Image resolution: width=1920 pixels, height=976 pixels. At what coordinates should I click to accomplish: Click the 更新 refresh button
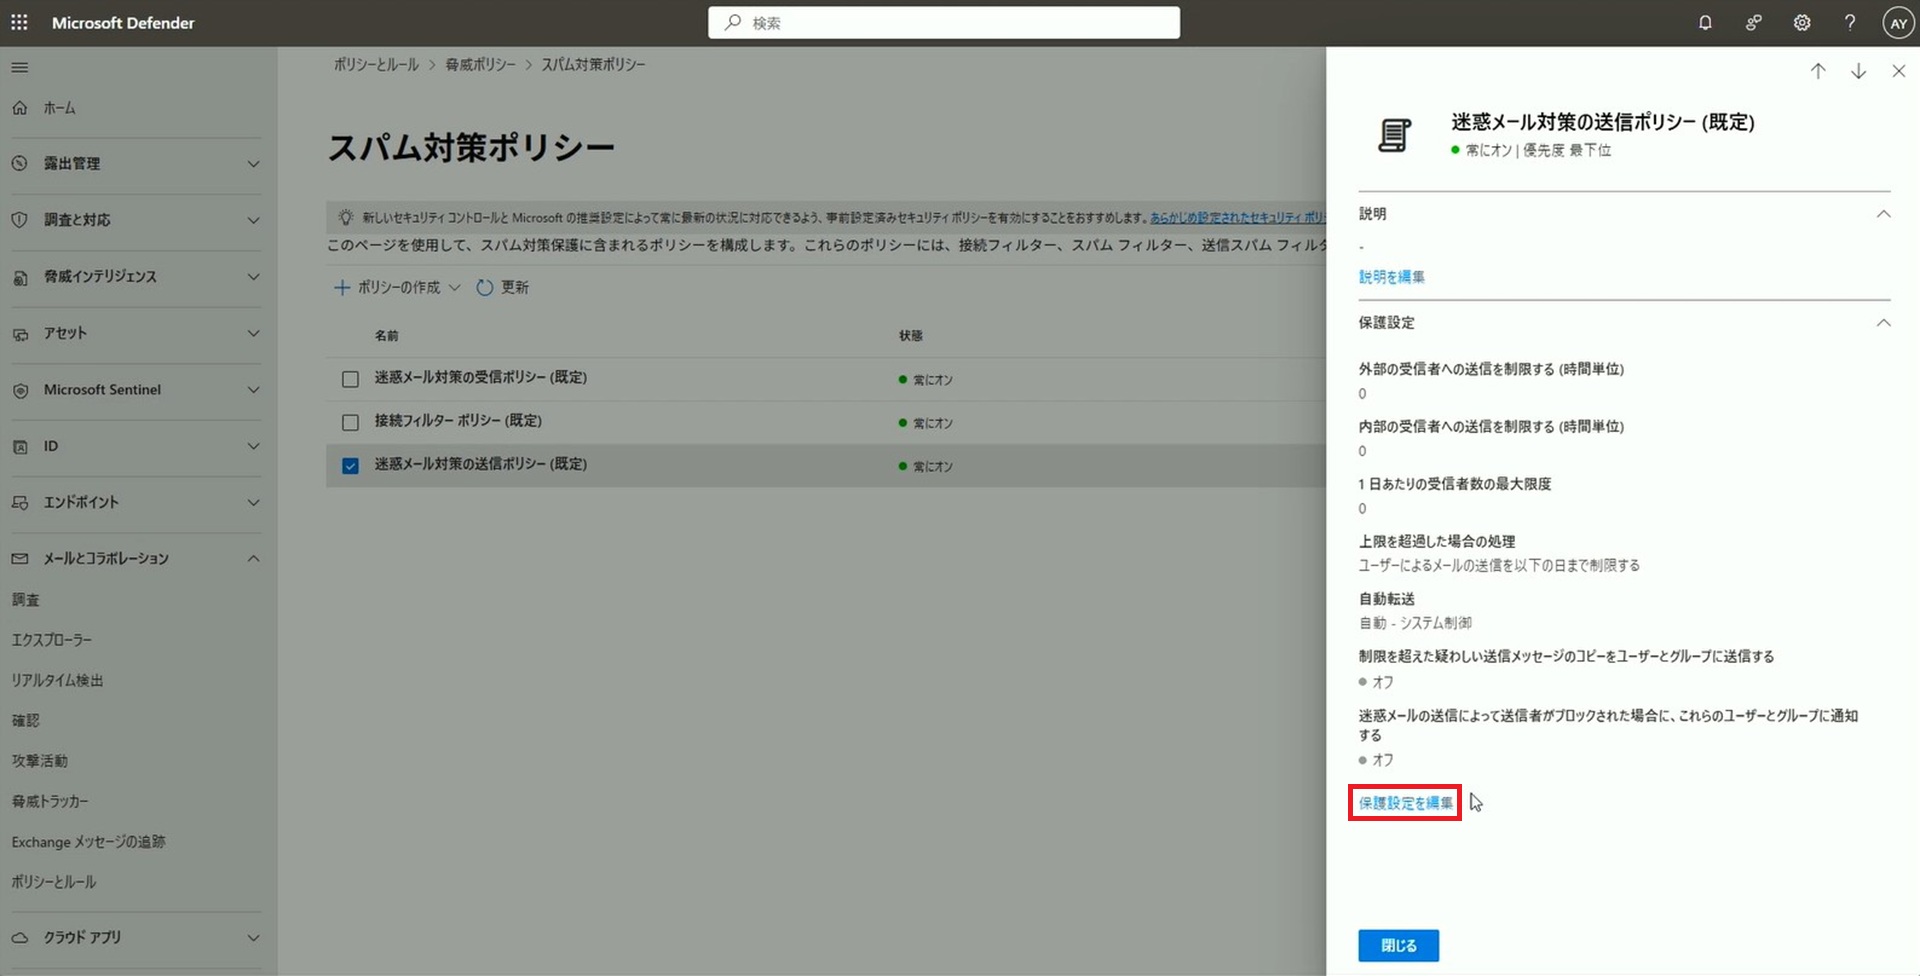pos(503,288)
